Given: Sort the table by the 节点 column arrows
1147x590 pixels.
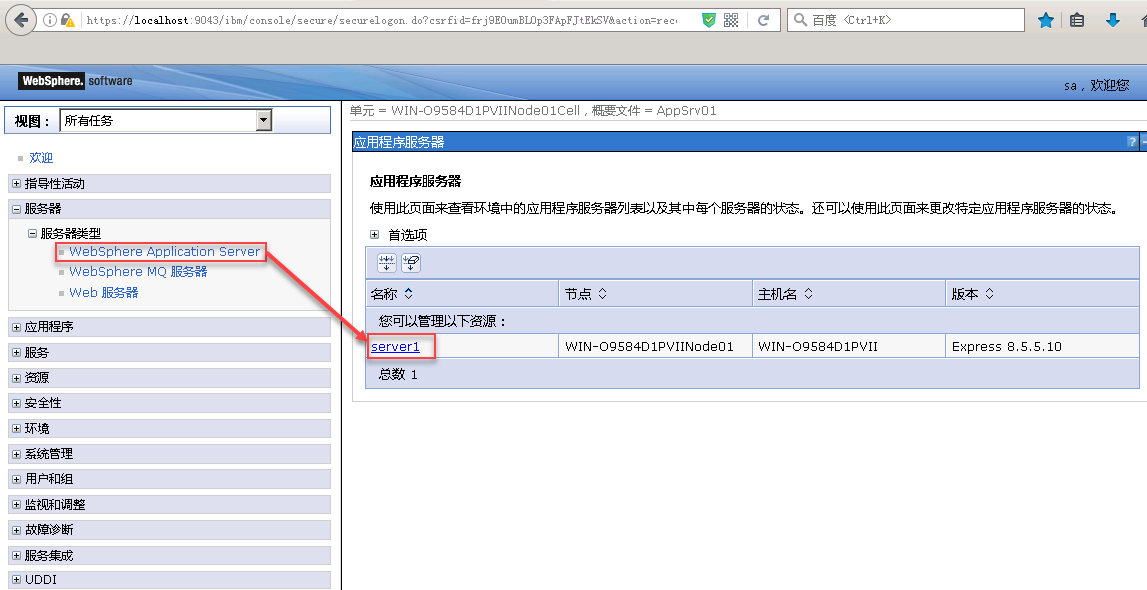Looking at the screenshot, I should (x=603, y=294).
